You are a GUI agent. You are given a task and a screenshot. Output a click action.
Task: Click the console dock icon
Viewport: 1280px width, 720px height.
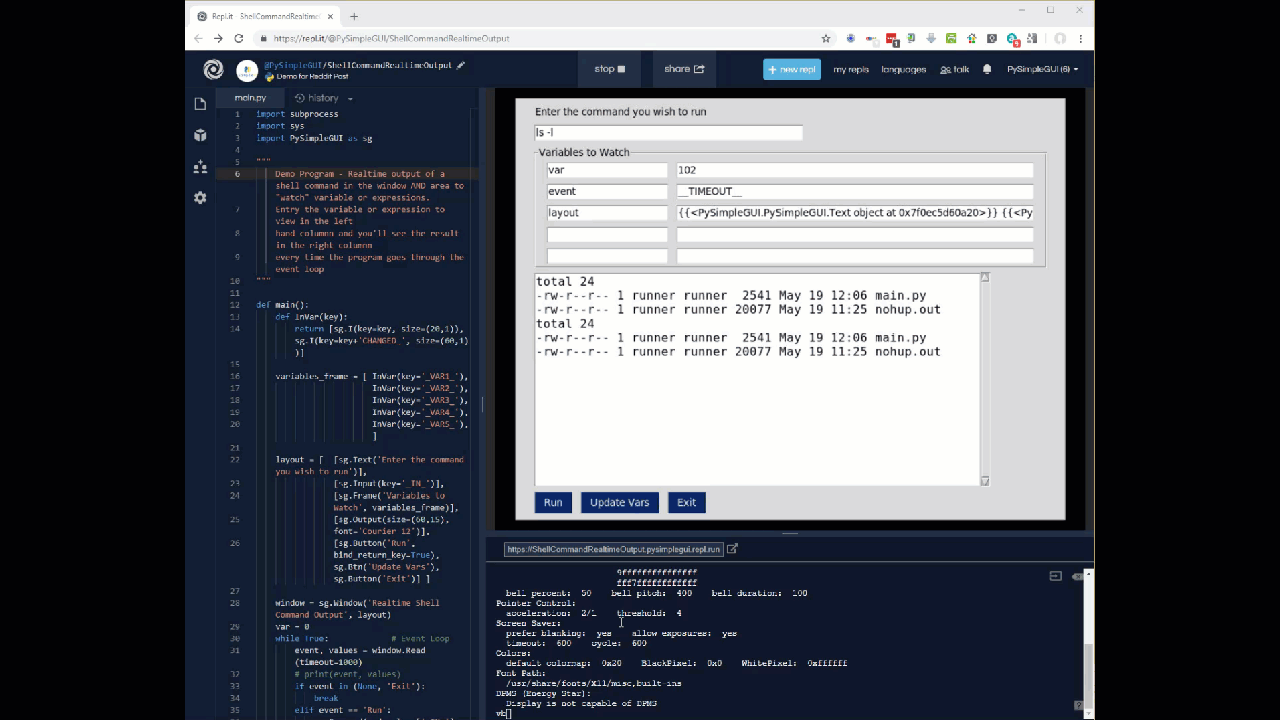[1055, 576]
